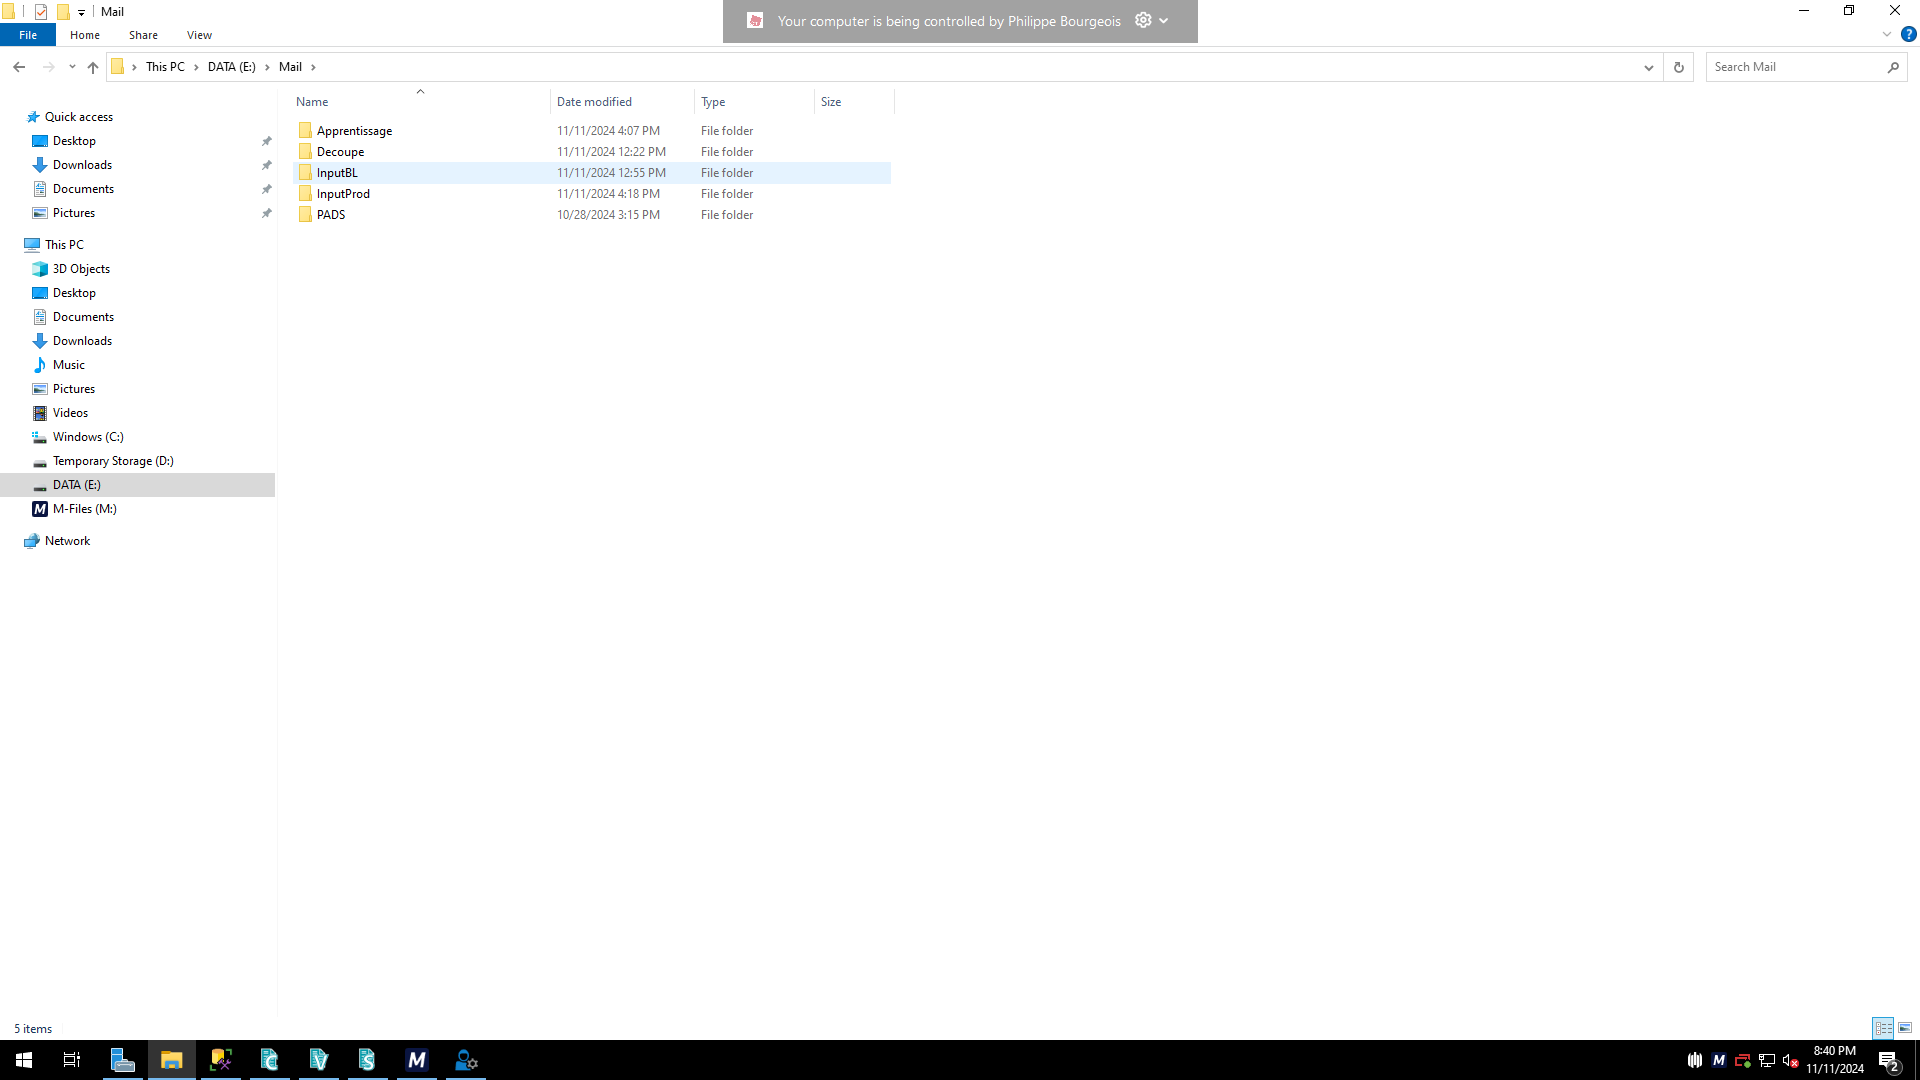Open address bar history dropdown

tap(1649, 67)
